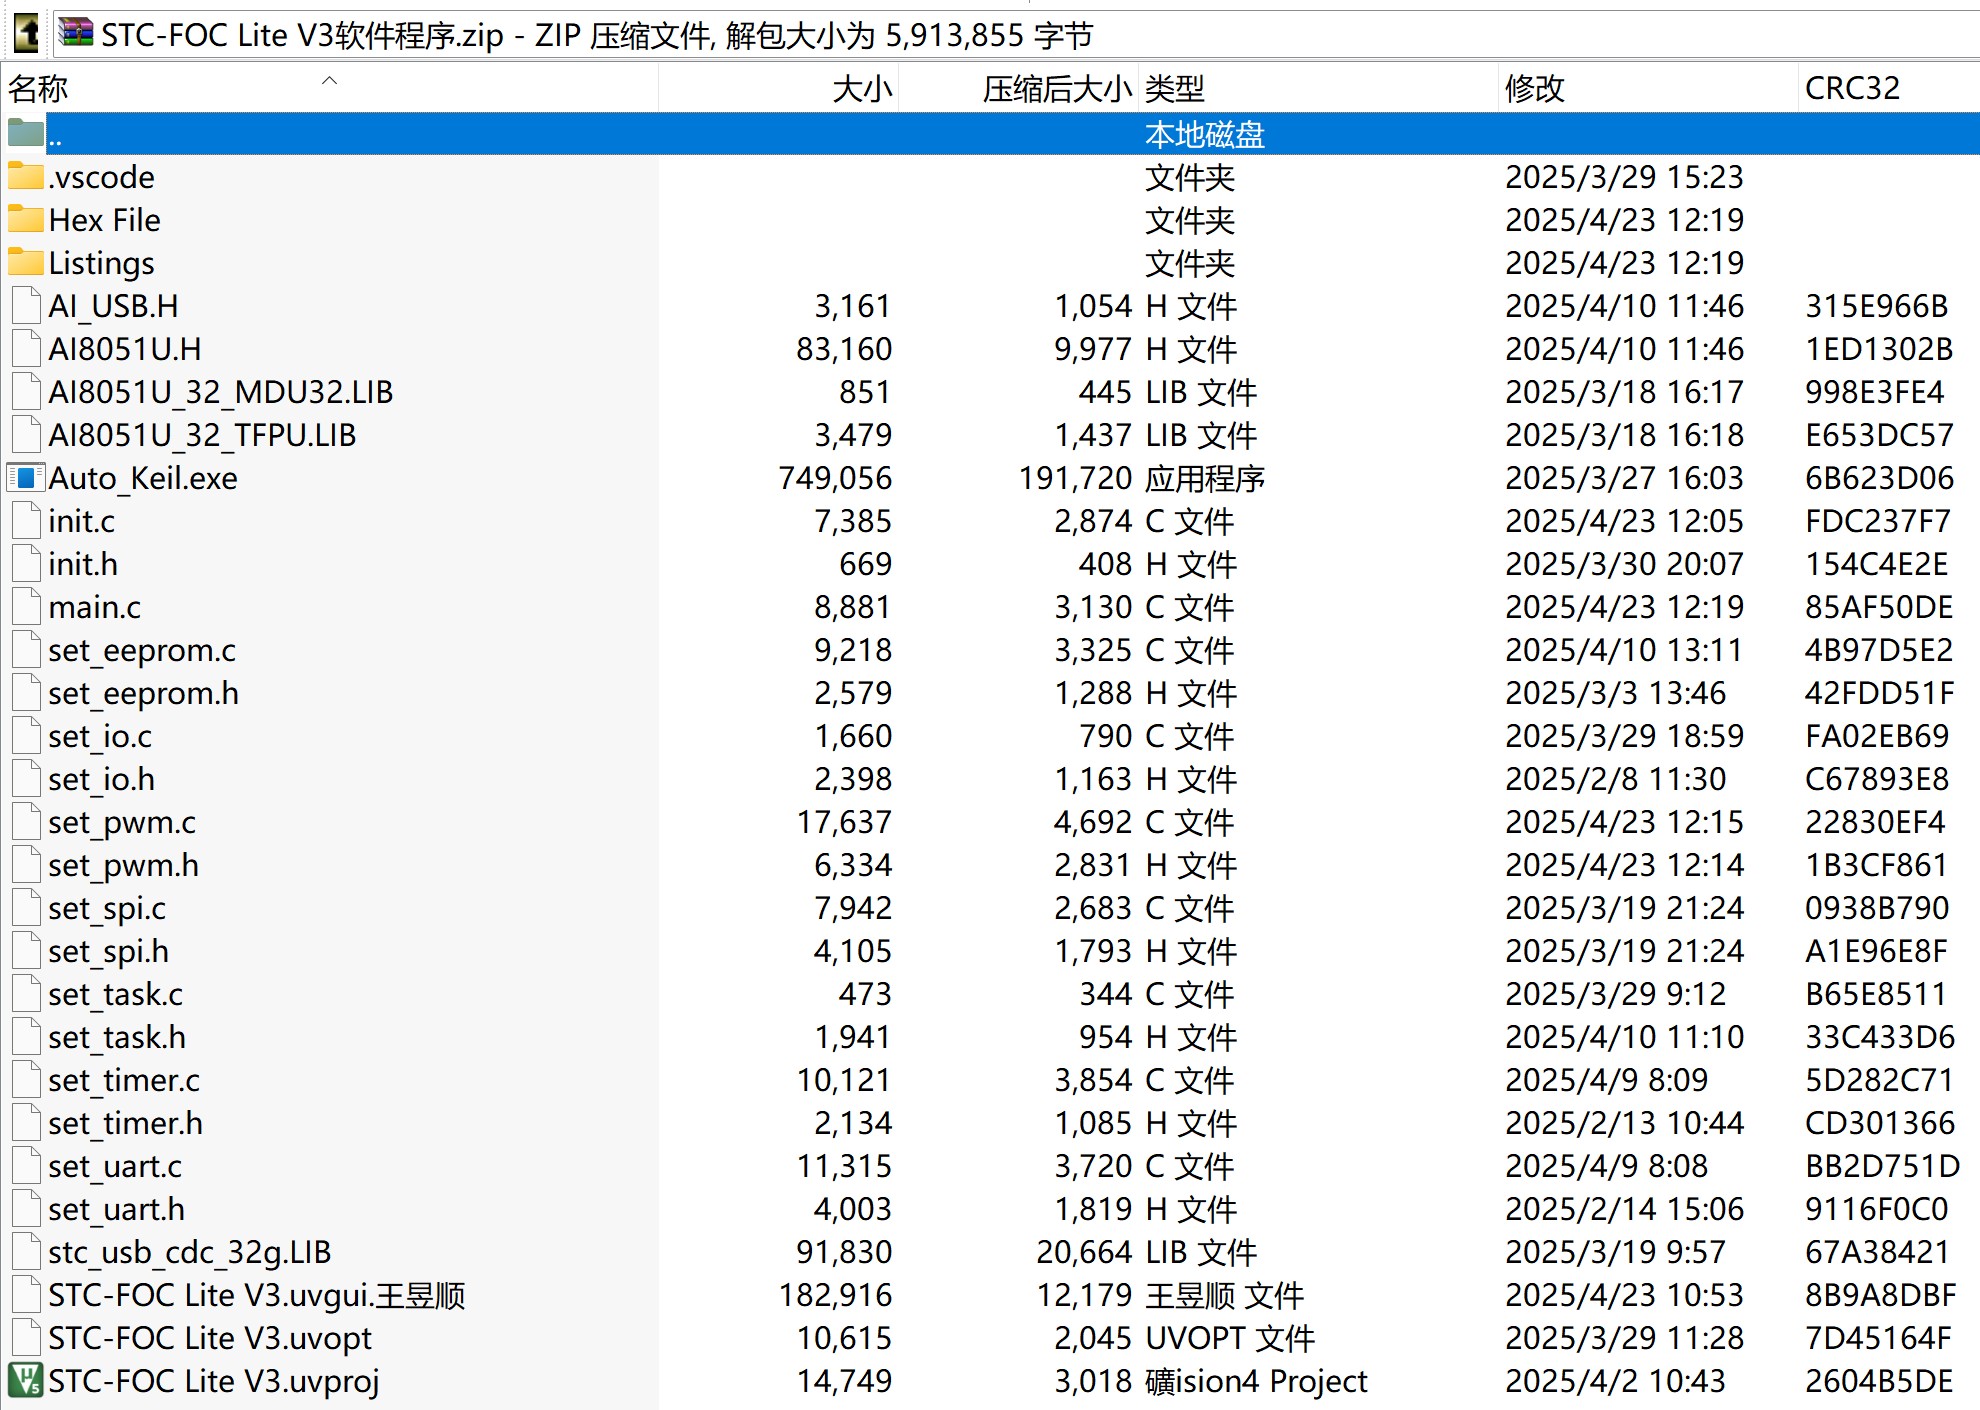The image size is (1980, 1410).
Task: Click type cell 'UVOPT 文件'
Action: [x=1230, y=1338]
